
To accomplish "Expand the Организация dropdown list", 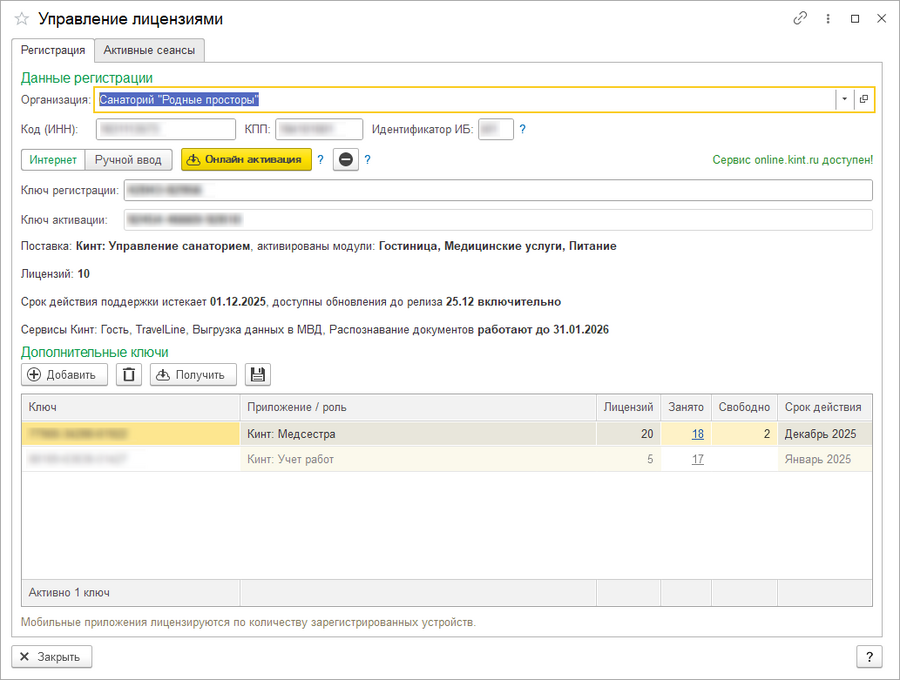I will click(844, 99).
